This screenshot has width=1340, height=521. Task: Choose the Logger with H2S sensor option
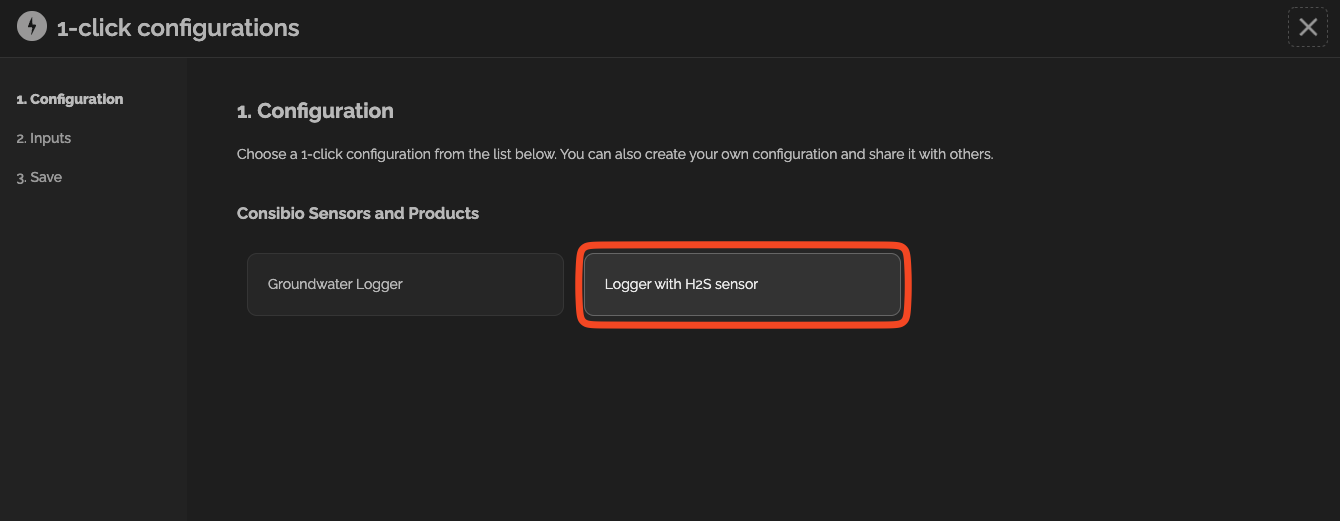[743, 284]
